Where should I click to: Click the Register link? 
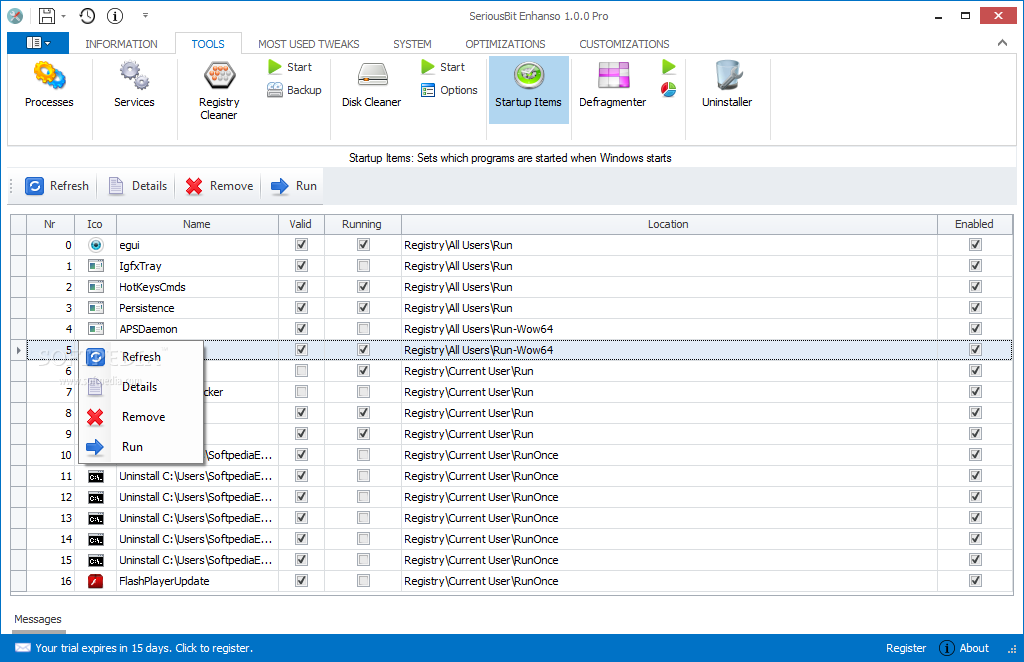pos(906,648)
